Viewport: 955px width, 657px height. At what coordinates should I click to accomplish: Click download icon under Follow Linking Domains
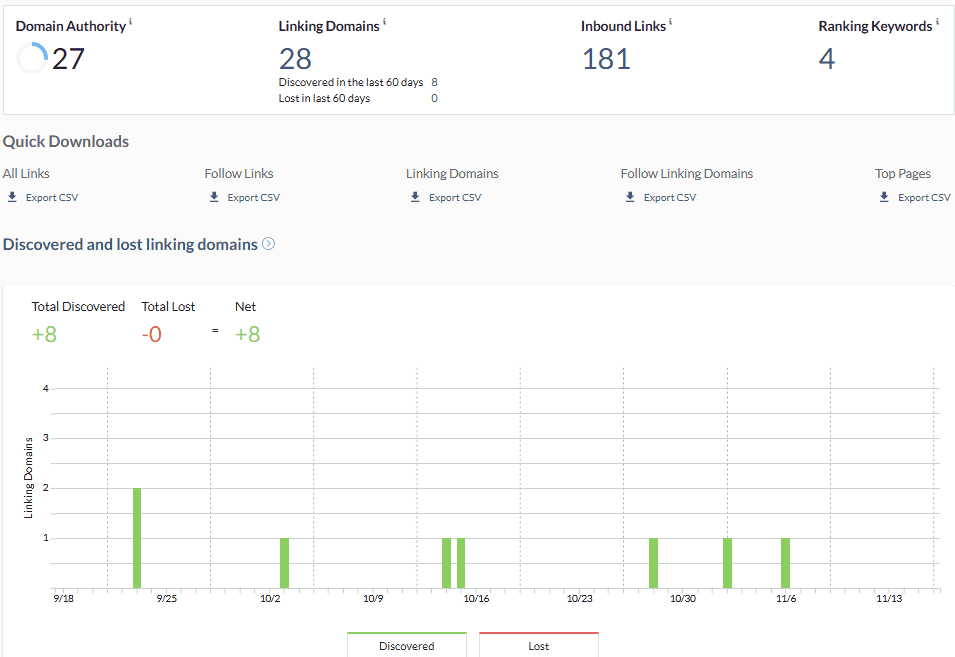[x=630, y=197]
